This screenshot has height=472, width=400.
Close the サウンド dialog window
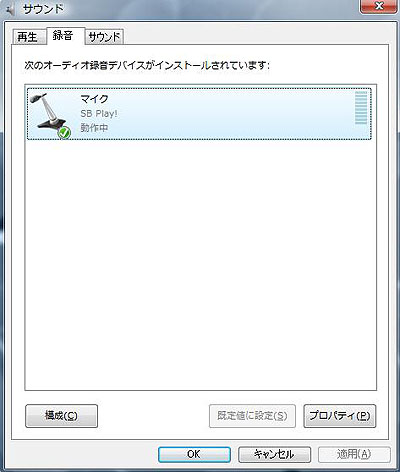(x=379, y=7)
